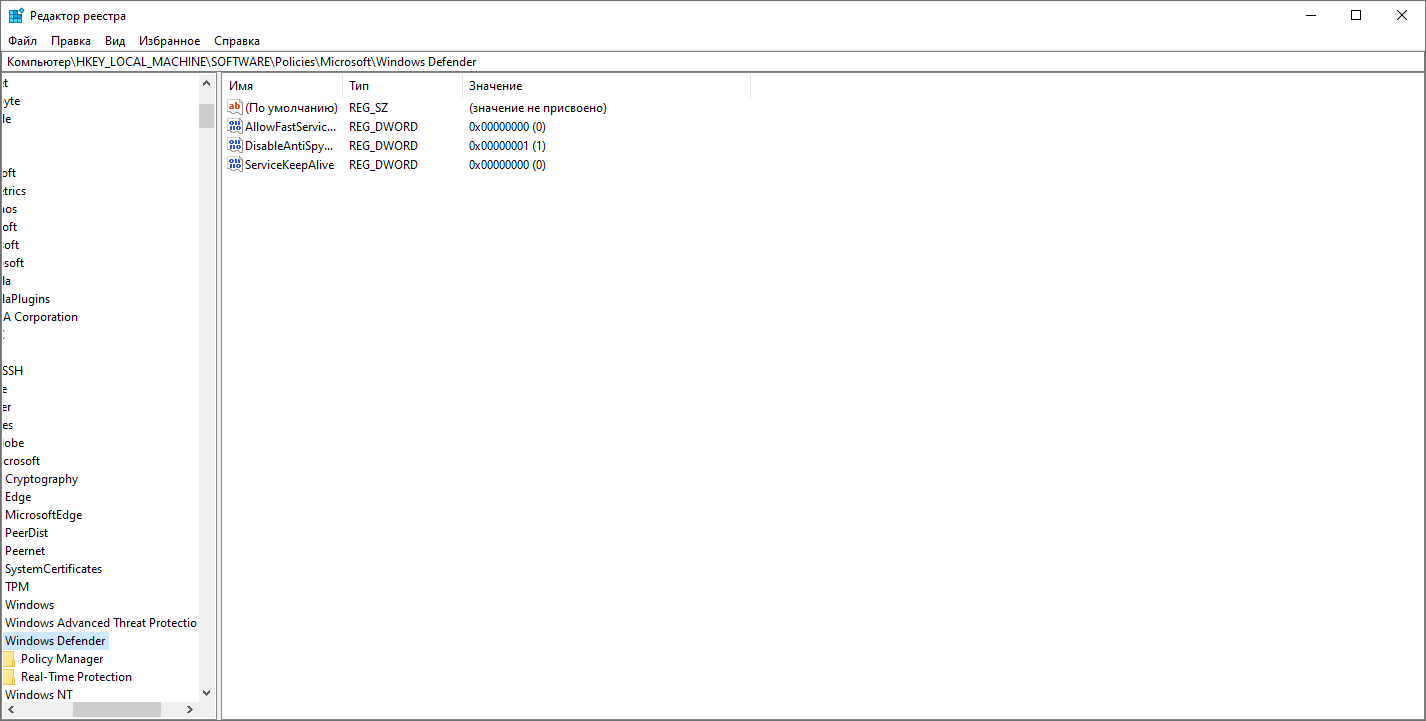Minimize the Registry Editor window
Screen dimensions: 1426x721
pyautogui.click(x=1310, y=15)
